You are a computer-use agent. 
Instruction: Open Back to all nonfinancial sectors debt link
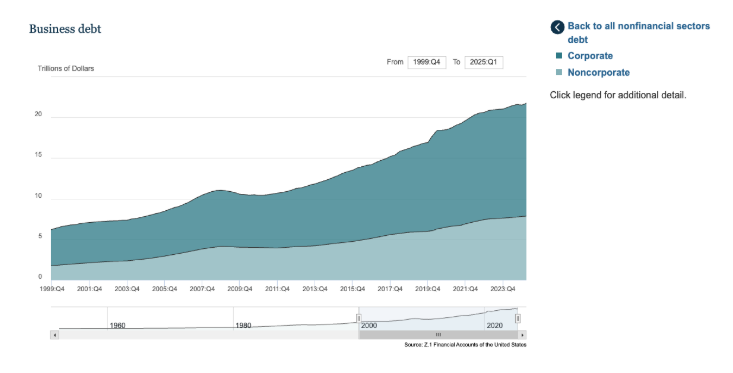point(639,33)
